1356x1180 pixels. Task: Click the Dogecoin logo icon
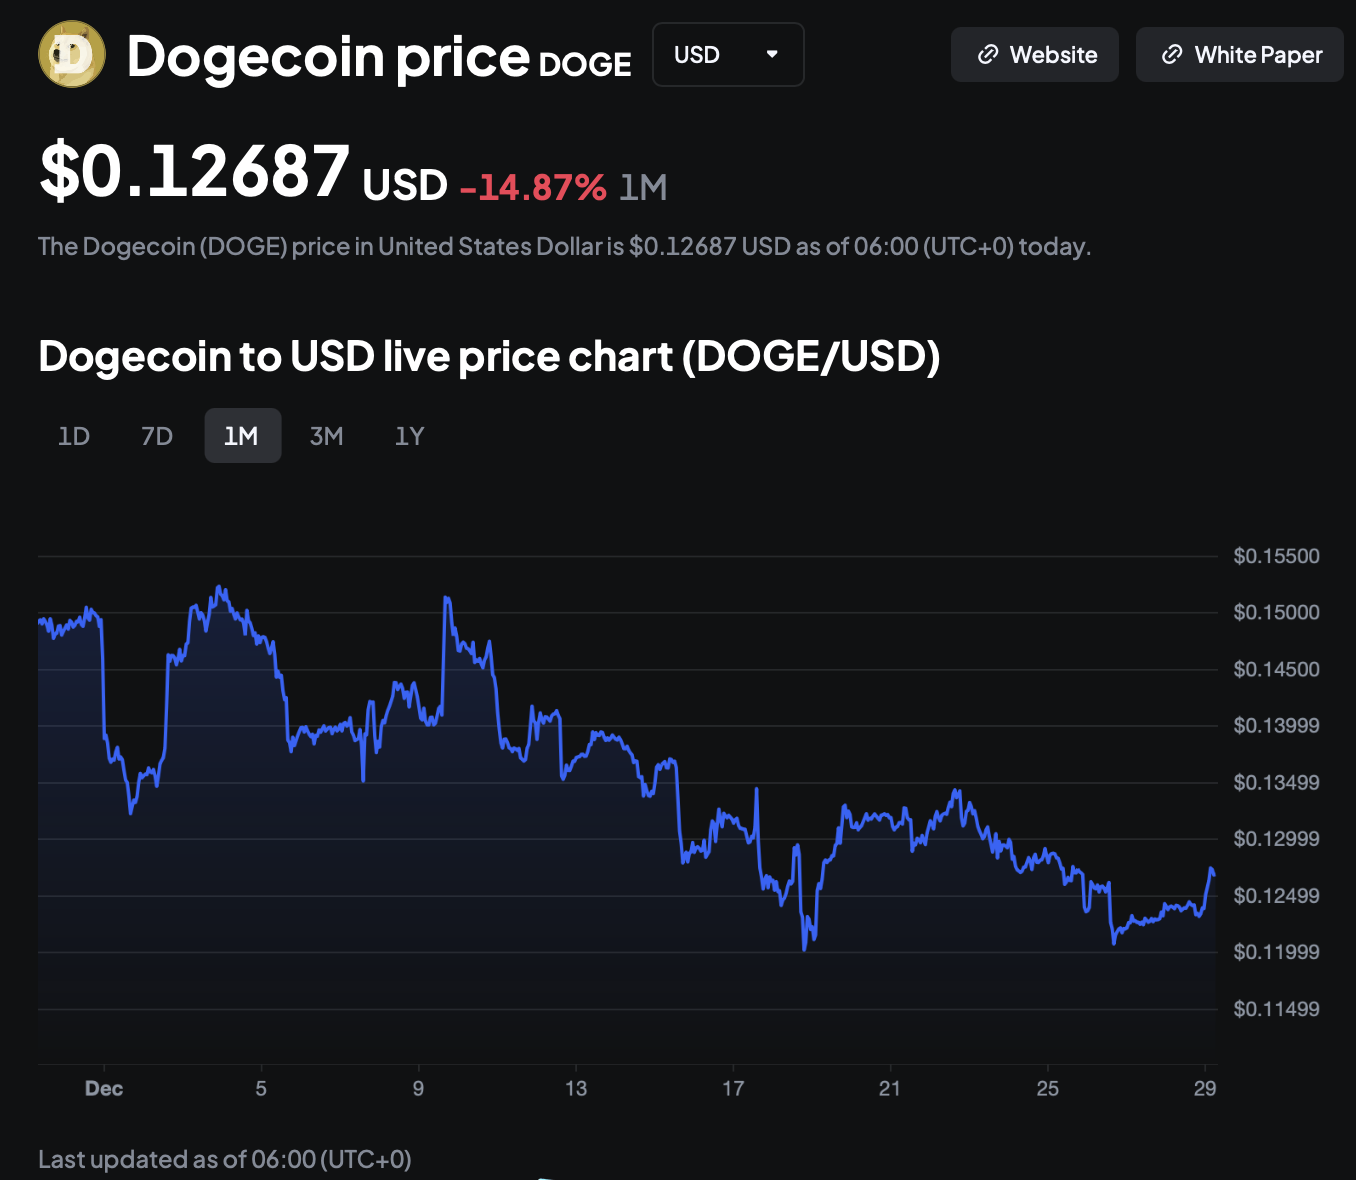(72, 54)
